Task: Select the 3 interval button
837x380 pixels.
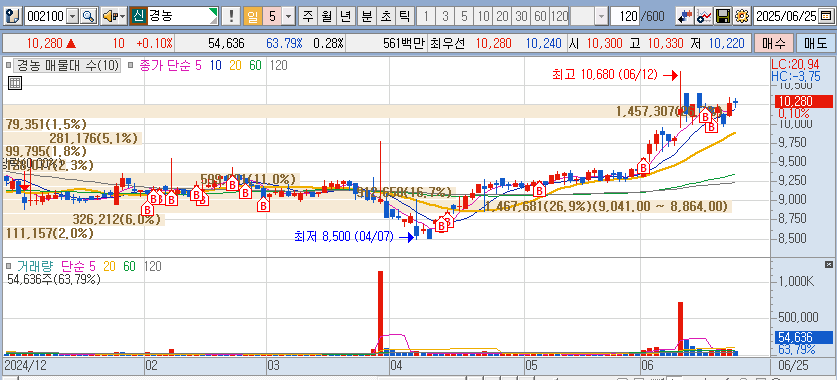Action: pos(445,17)
